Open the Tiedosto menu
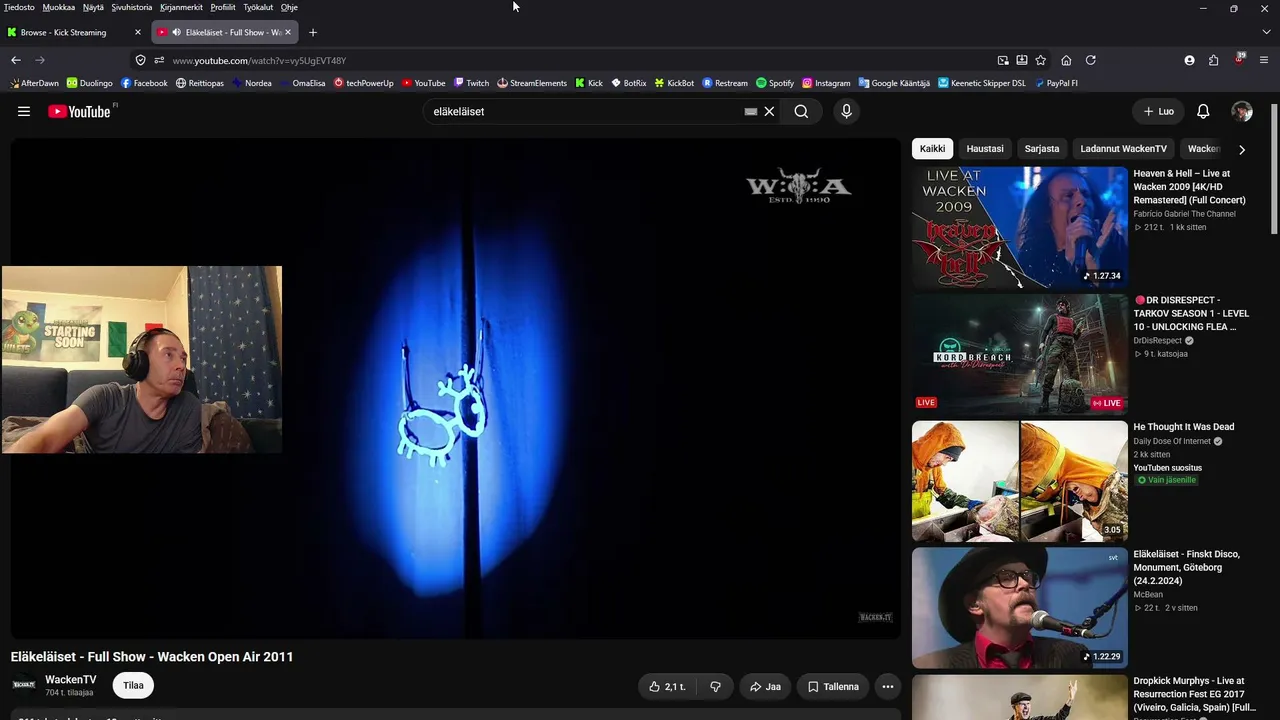Viewport: 1280px width, 720px height. tap(19, 7)
